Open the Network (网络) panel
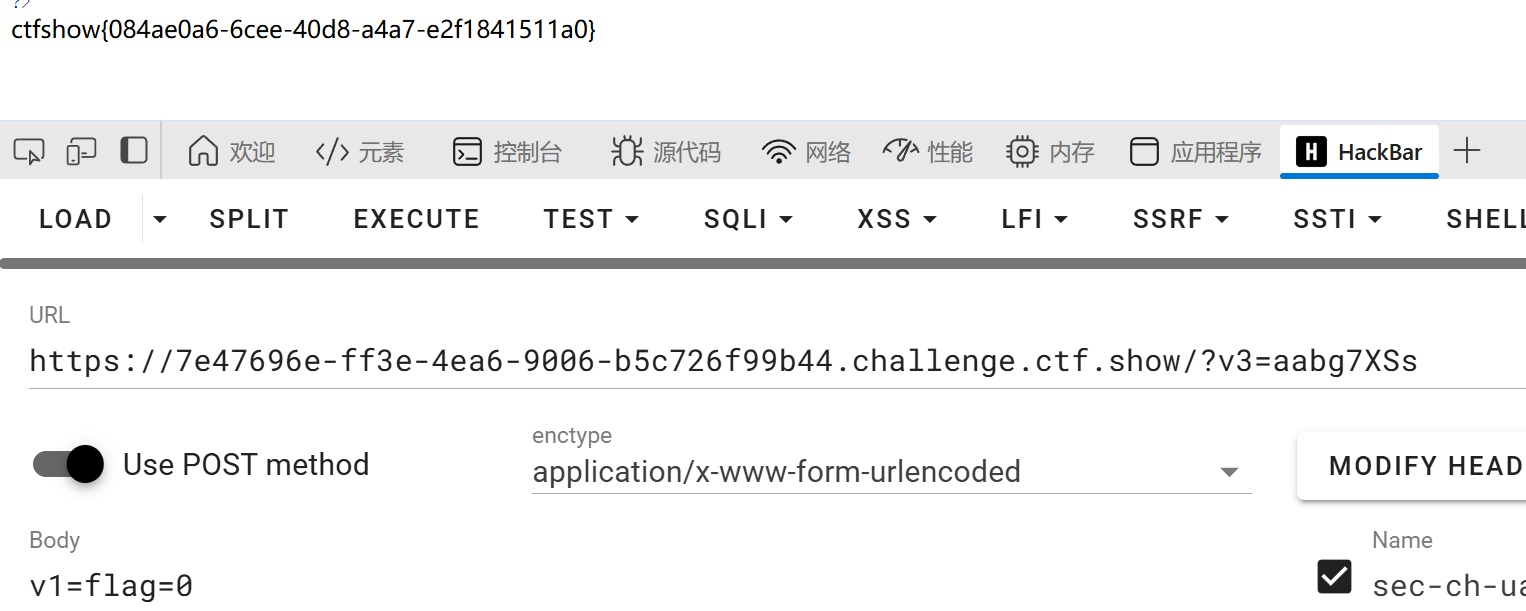 point(806,152)
